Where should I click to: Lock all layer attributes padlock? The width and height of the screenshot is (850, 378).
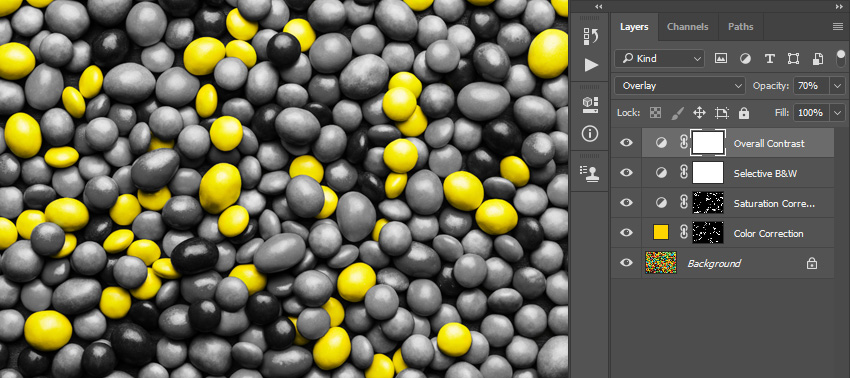[744, 113]
